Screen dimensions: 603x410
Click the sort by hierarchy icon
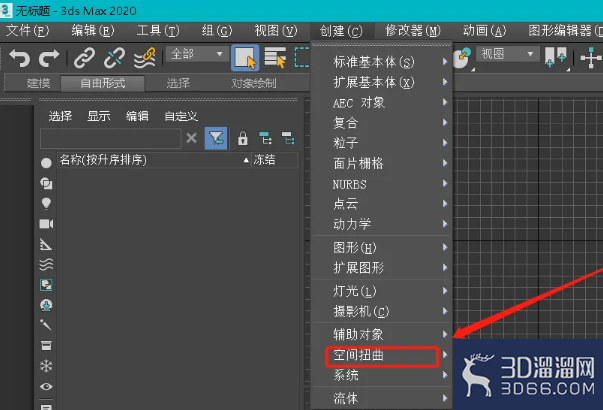[x=265, y=138]
